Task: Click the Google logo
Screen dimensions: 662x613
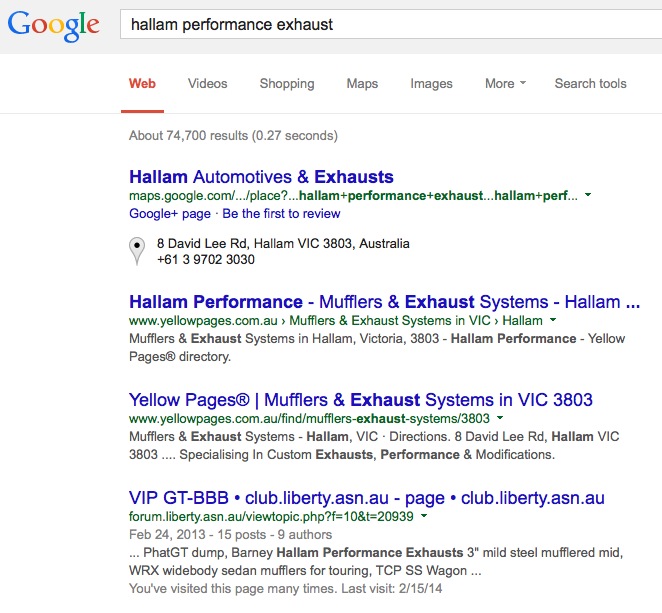Action: [x=54, y=25]
